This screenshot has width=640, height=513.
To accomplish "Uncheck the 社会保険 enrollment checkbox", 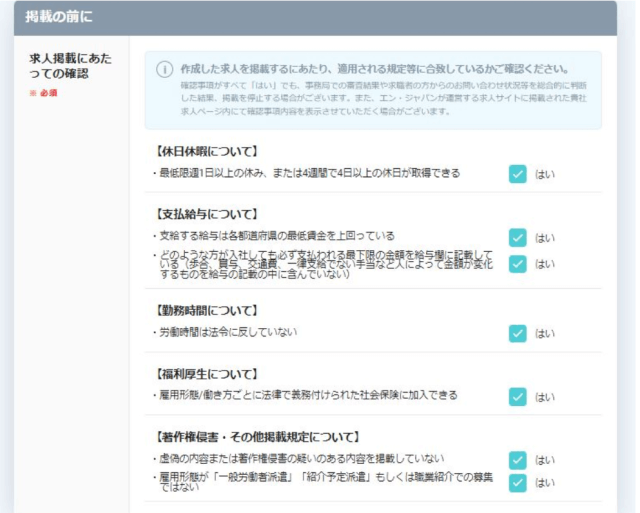I will pyautogui.click(x=517, y=396).
